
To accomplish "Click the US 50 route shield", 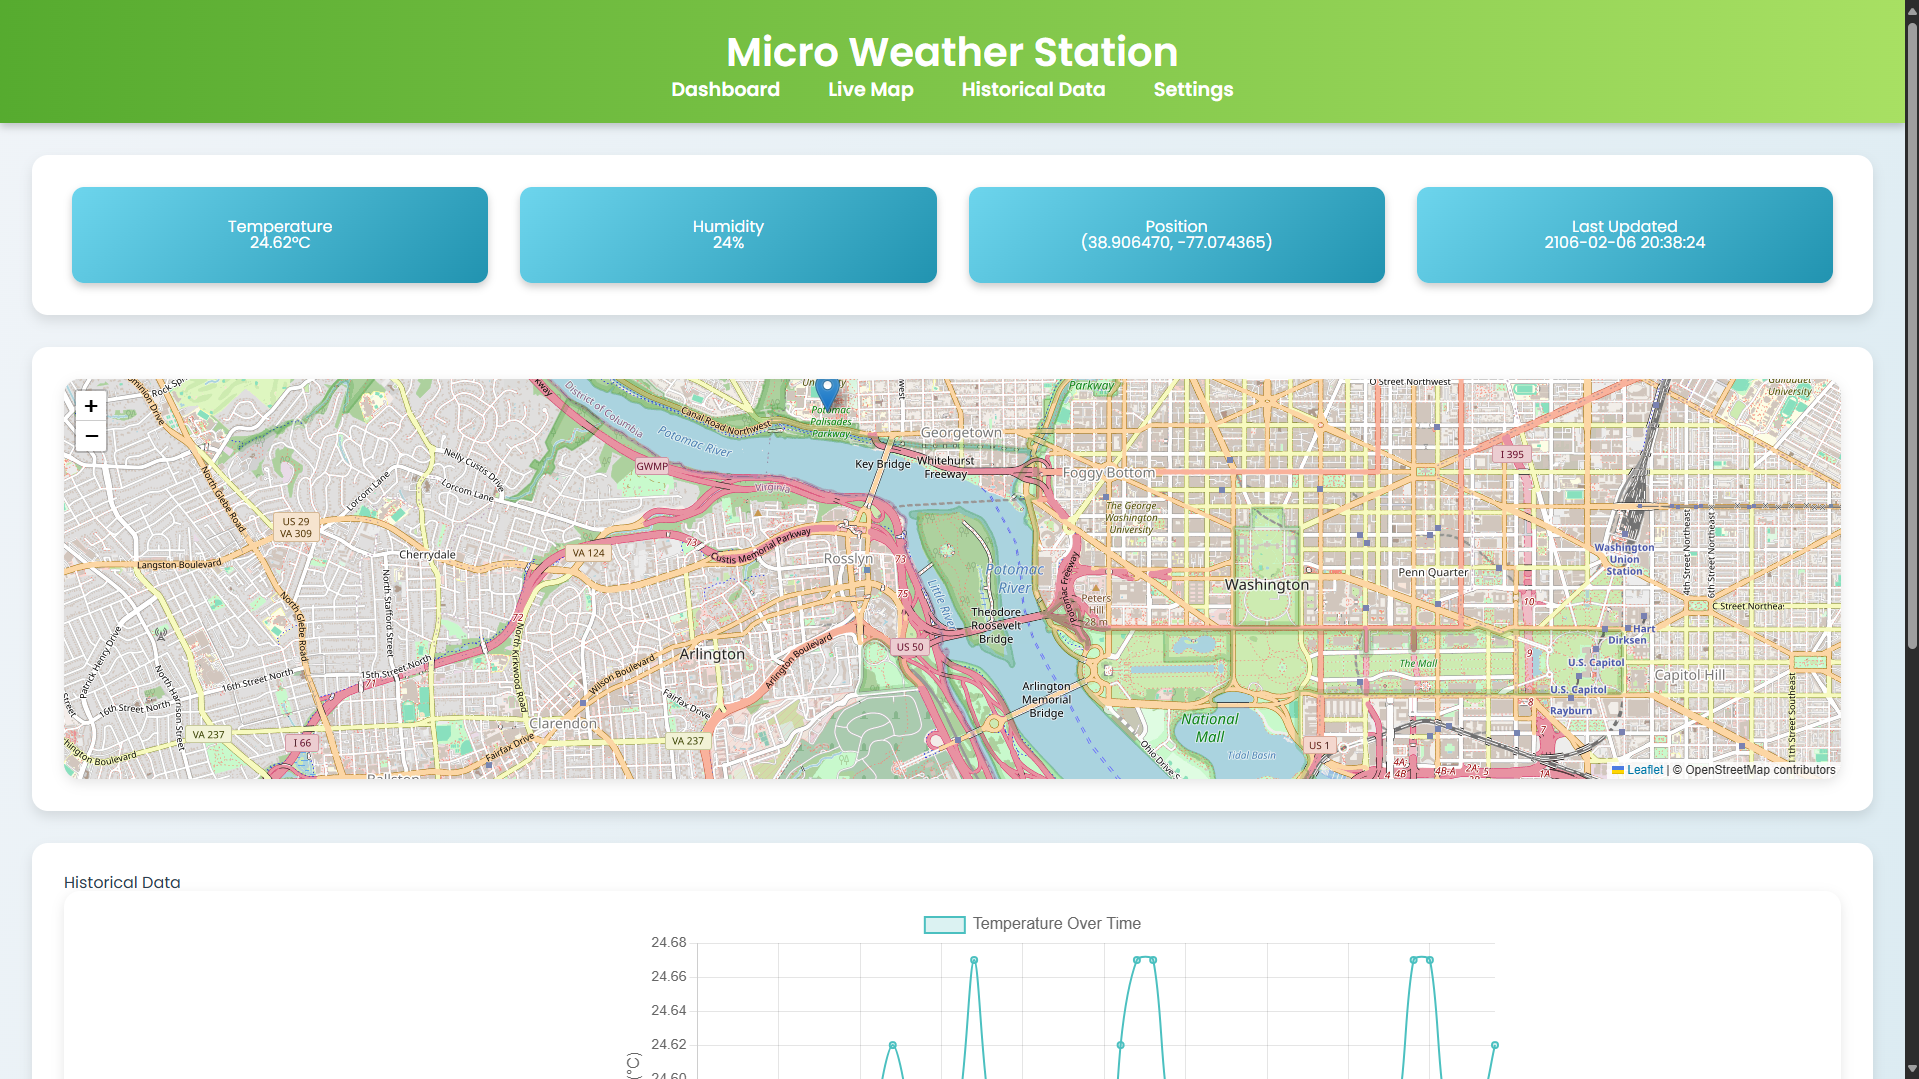I will tap(910, 647).
